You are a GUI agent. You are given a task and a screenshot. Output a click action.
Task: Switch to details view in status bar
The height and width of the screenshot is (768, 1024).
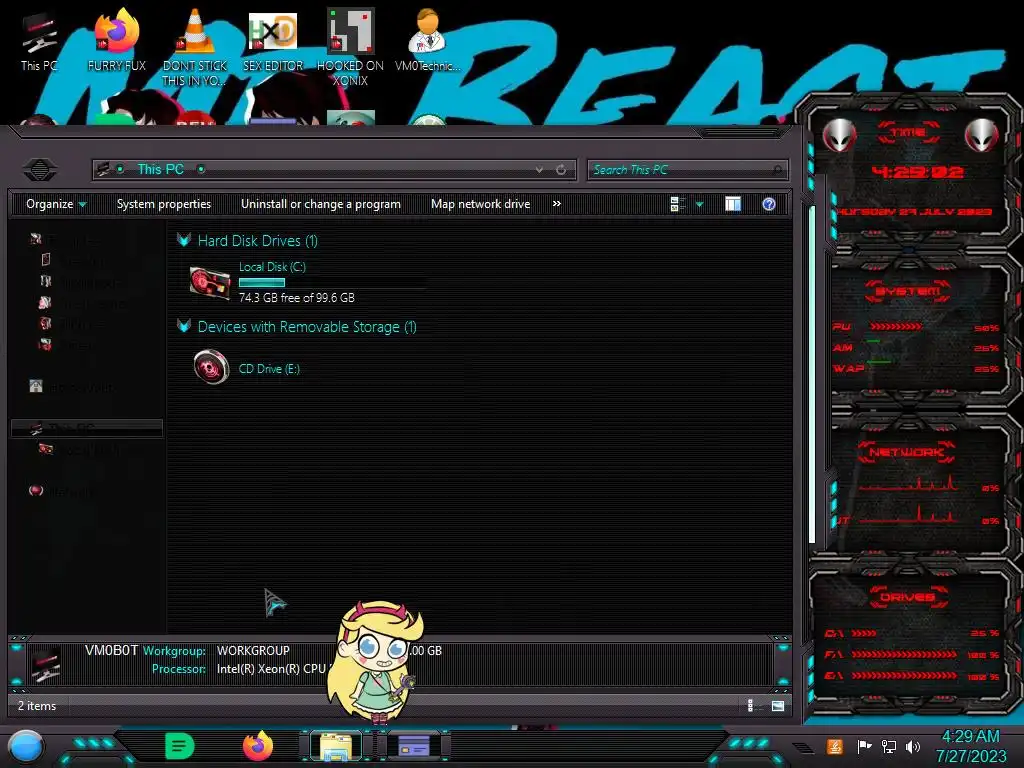coord(750,705)
